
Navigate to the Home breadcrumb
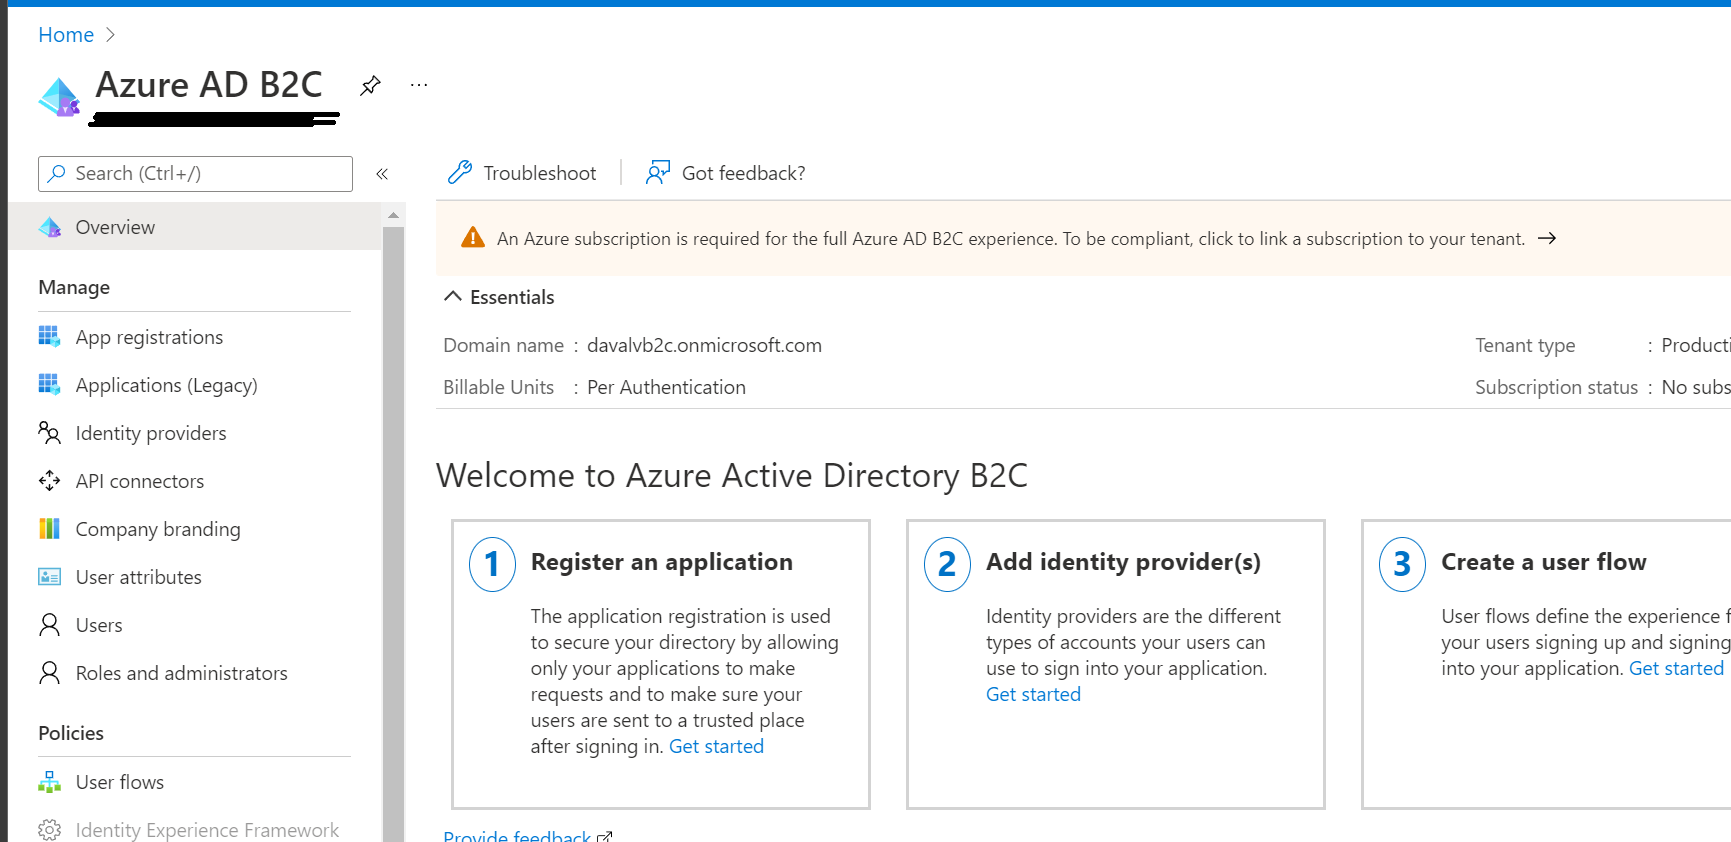click(66, 35)
